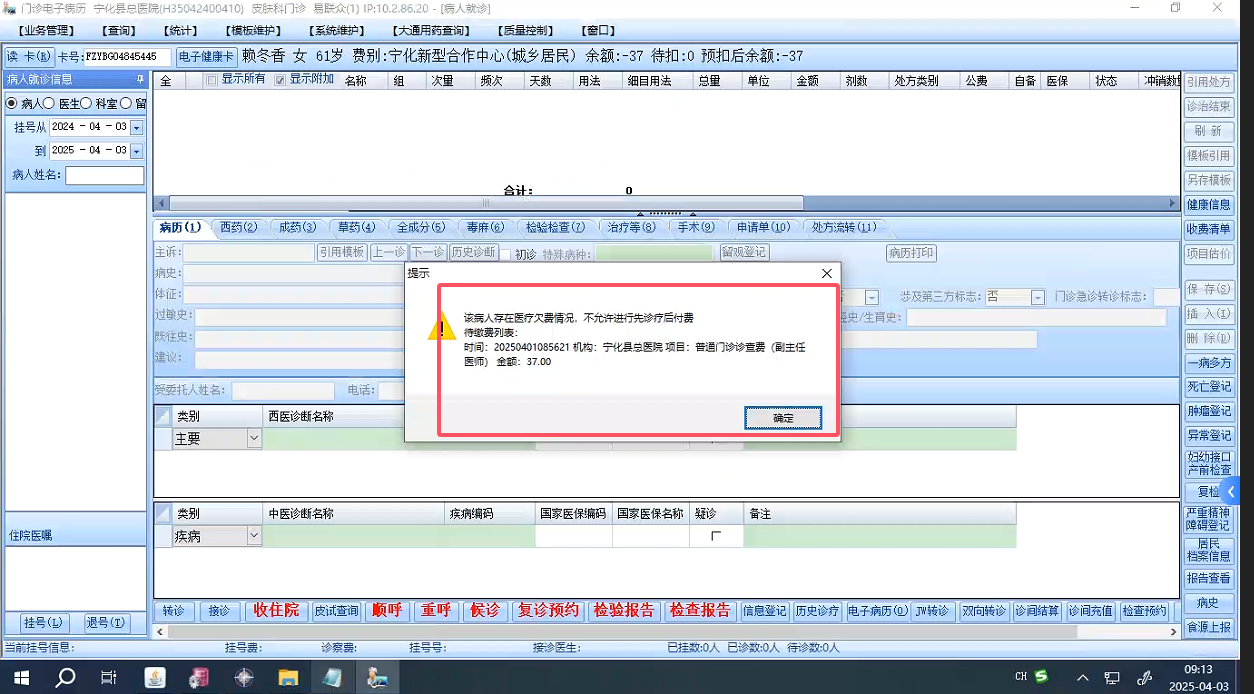Click the 病历打印 button
This screenshot has width=1254, height=694.
click(x=911, y=253)
